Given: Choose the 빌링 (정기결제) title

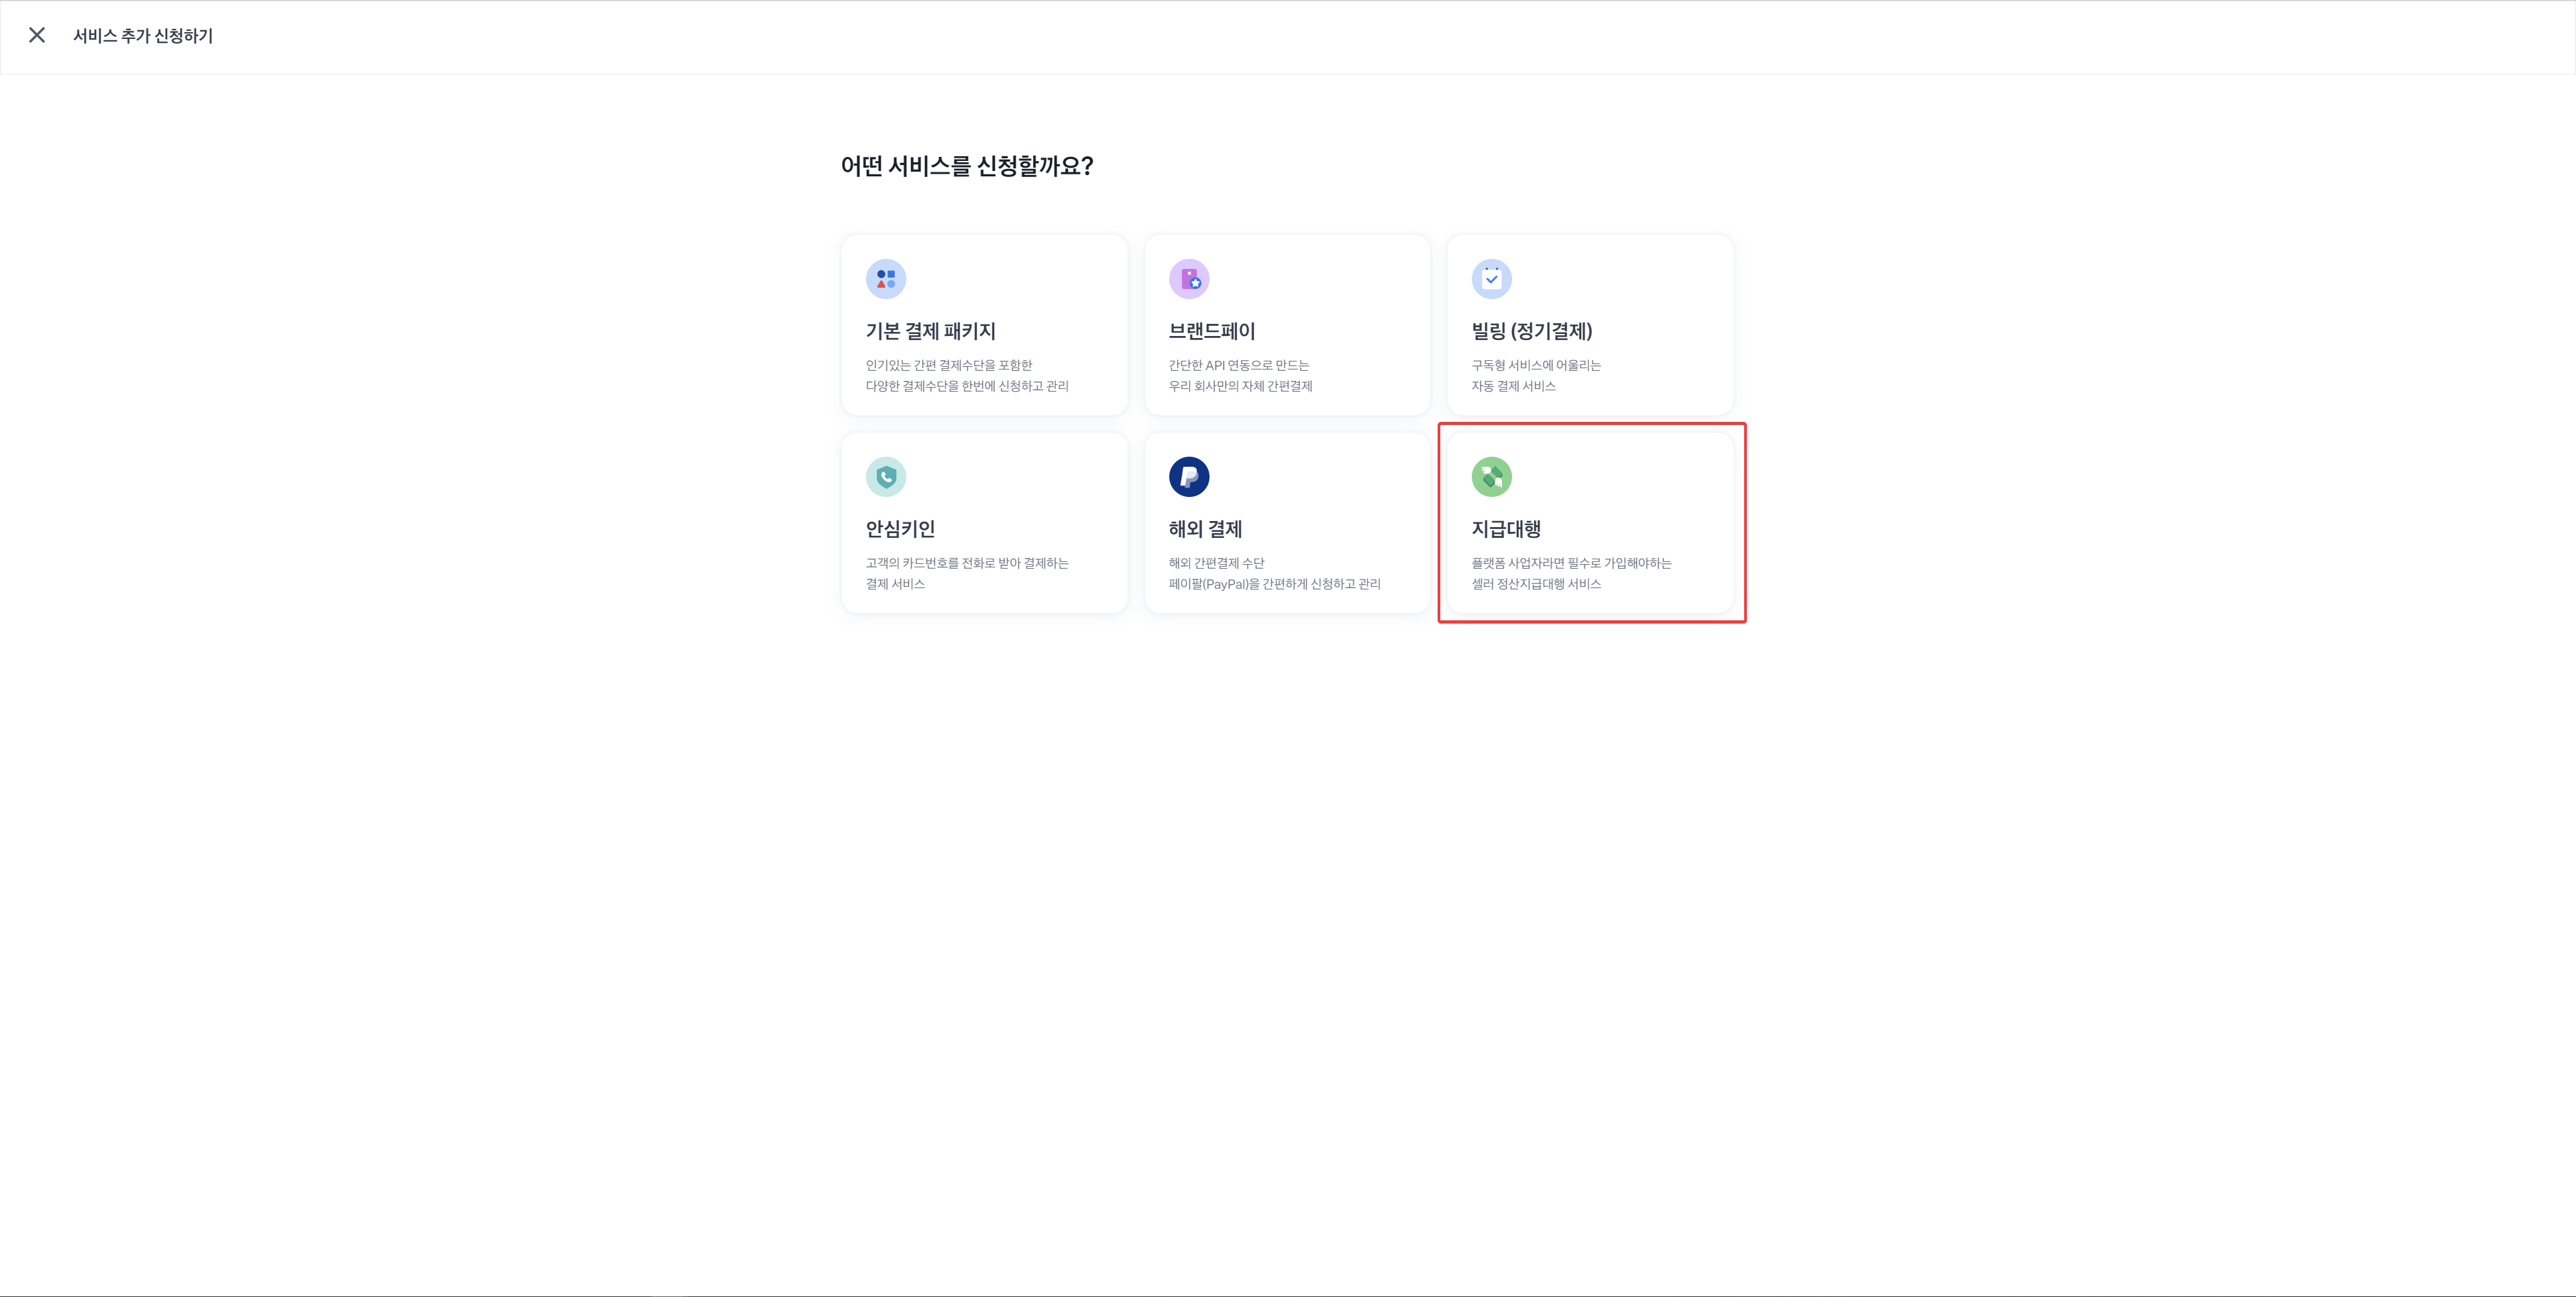Looking at the screenshot, I should tap(1531, 331).
